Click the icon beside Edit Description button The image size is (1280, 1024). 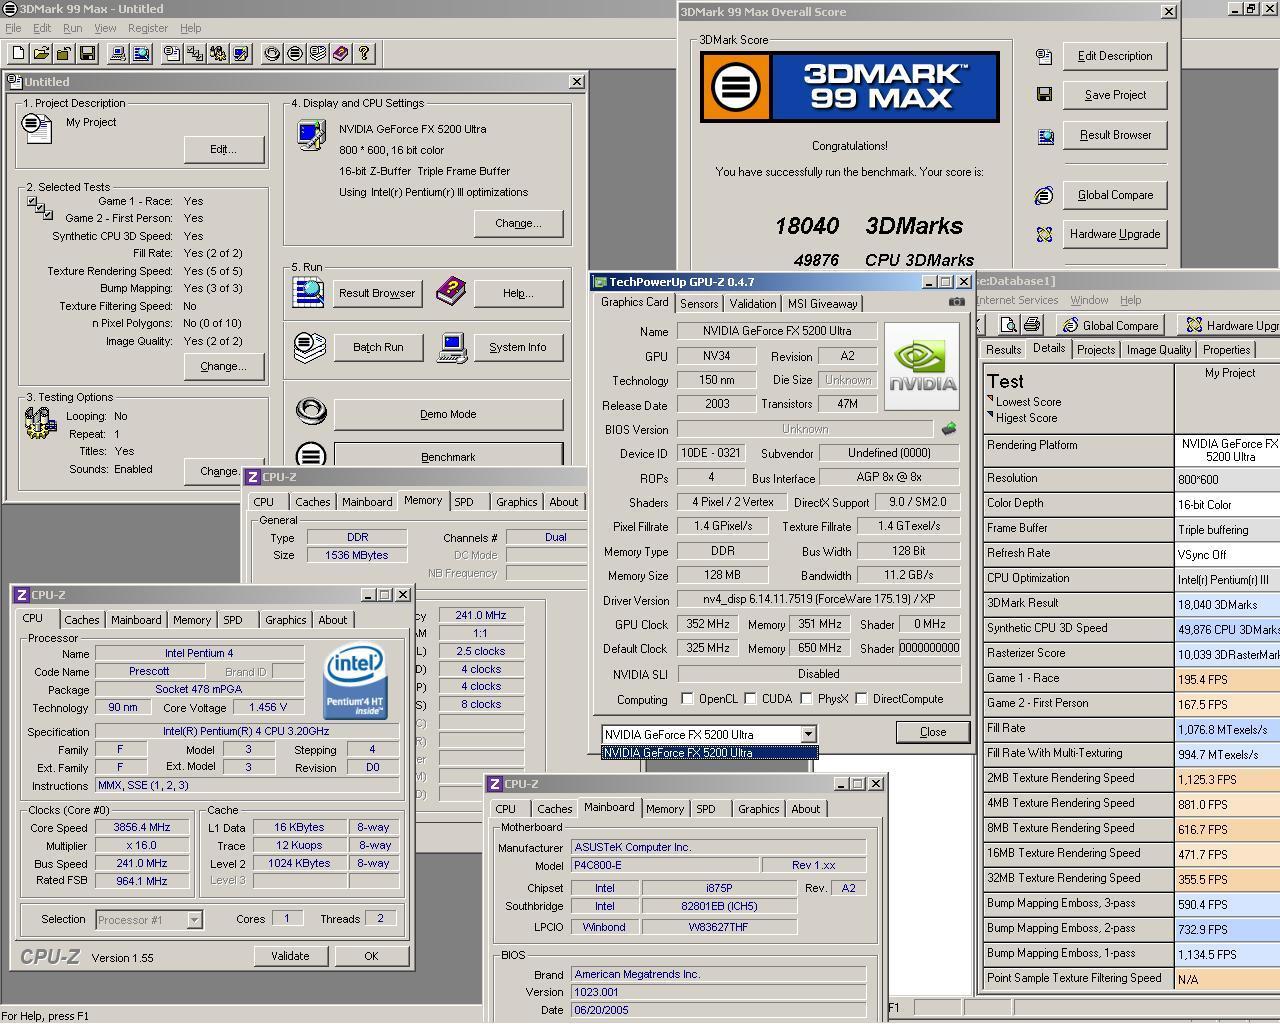[x=1044, y=56]
